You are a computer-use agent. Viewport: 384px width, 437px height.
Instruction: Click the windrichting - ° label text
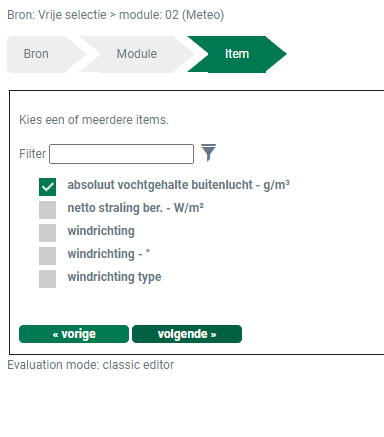coord(109,254)
